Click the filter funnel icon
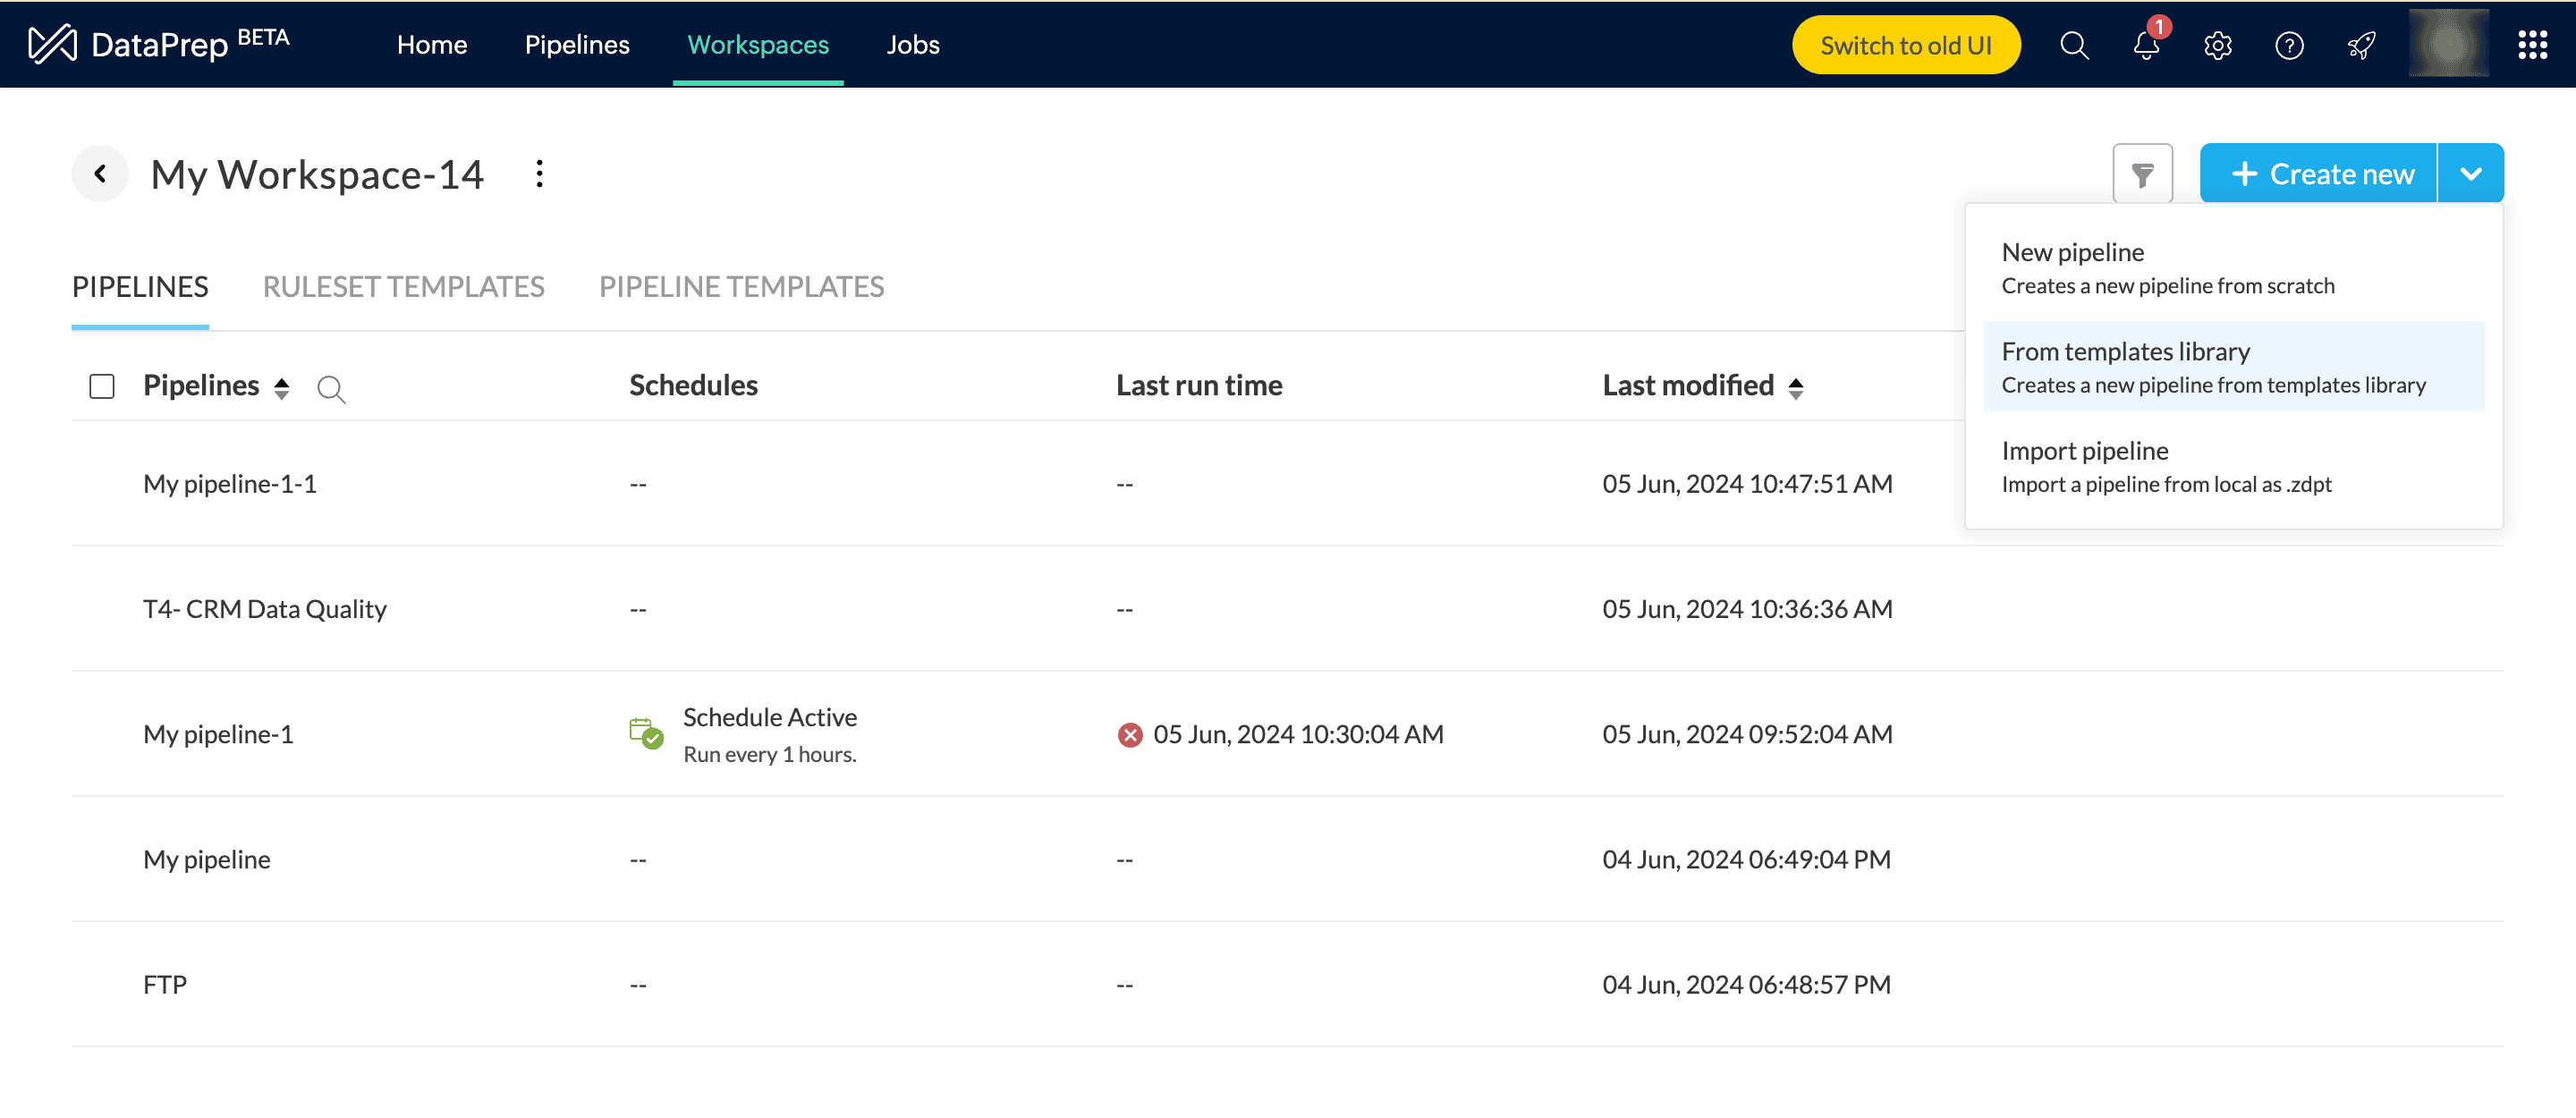The width and height of the screenshot is (2576, 1118). coord(2142,175)
